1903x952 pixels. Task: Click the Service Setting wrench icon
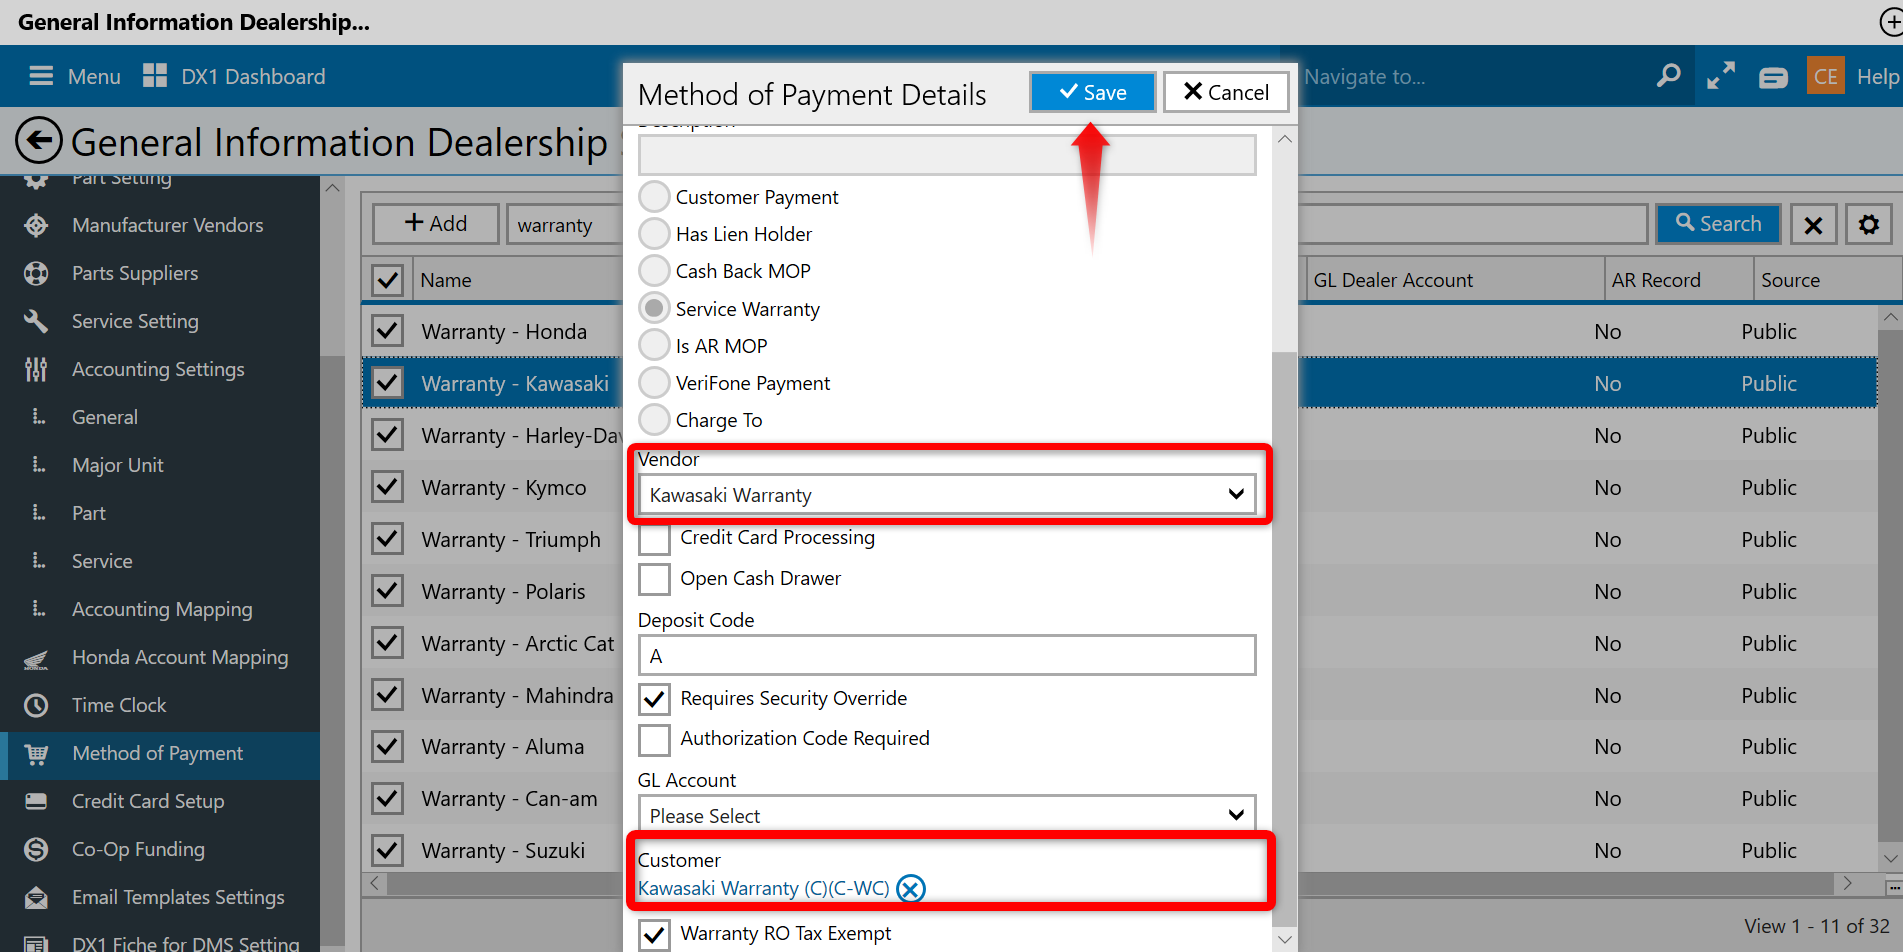(36, 321)
